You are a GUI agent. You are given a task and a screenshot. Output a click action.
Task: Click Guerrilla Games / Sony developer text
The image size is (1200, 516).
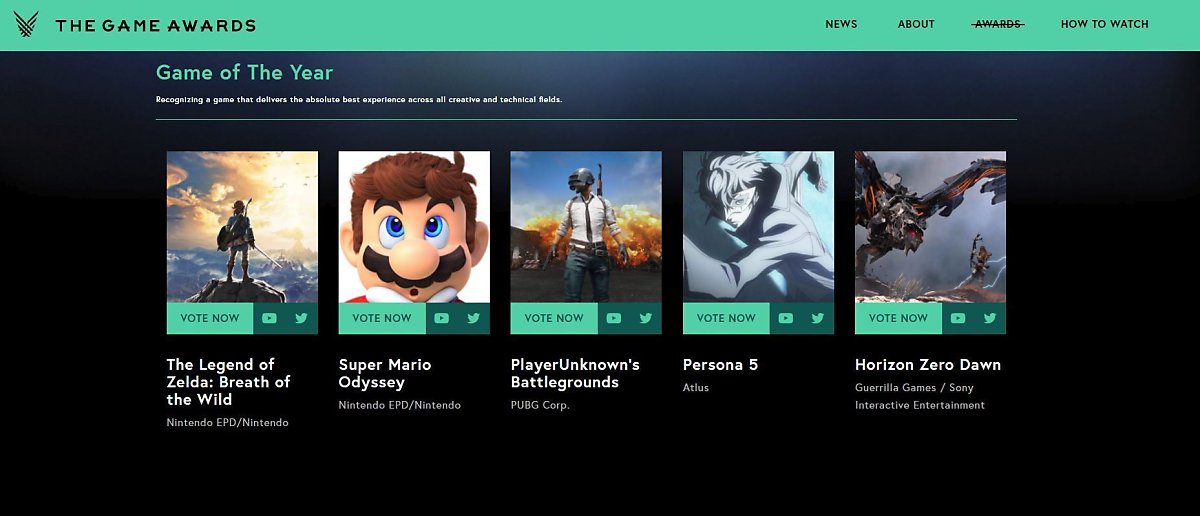(x=920, y=396)
